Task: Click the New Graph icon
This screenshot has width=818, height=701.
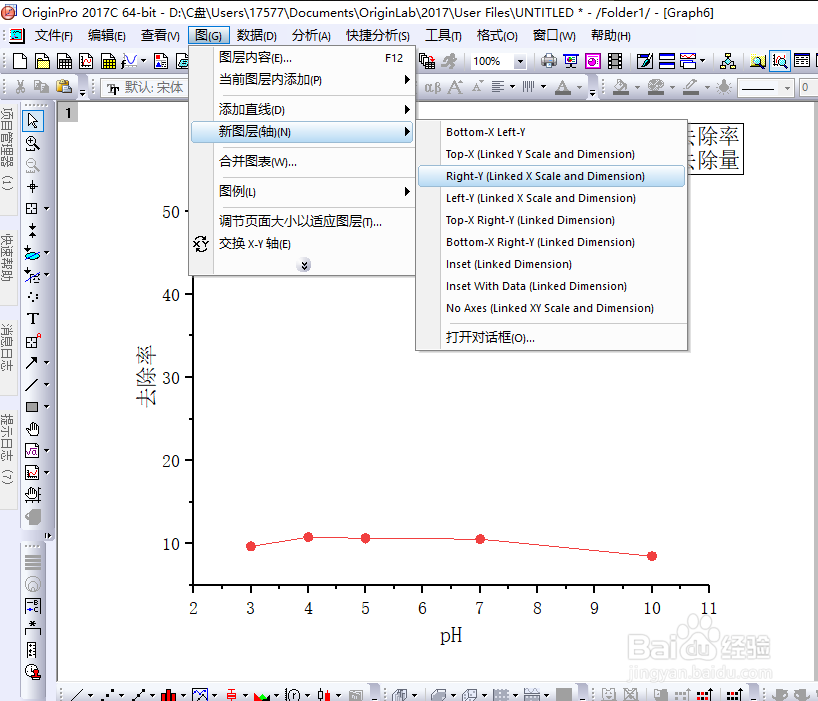Action: pos(86,61)
